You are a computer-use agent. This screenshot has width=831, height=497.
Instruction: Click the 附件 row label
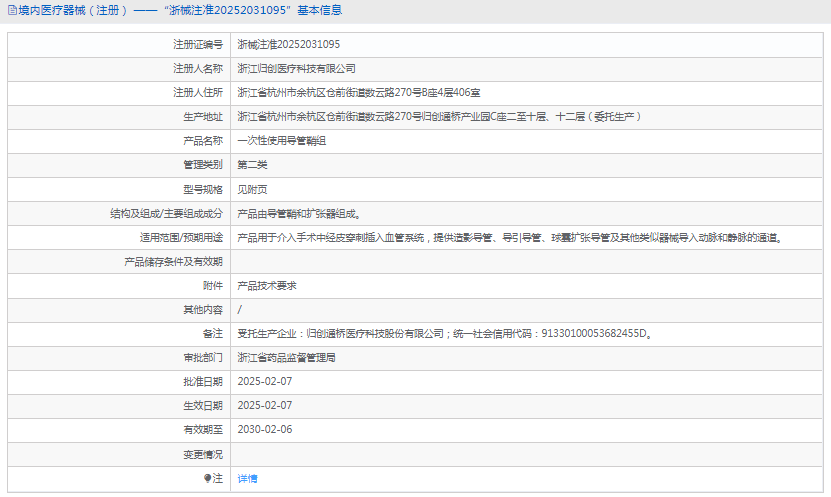pyautogui.click(x=213, y=286)
